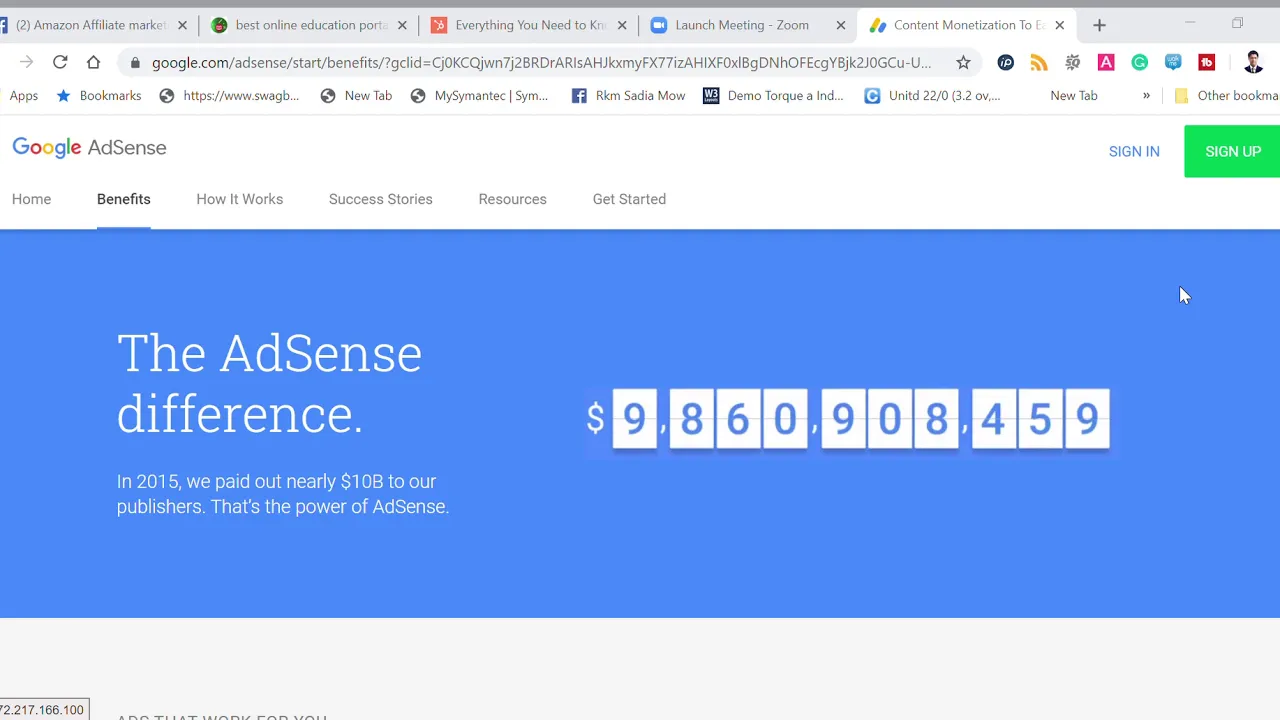
Task: Click the last counter digit 9
Action: [1087, 419]
